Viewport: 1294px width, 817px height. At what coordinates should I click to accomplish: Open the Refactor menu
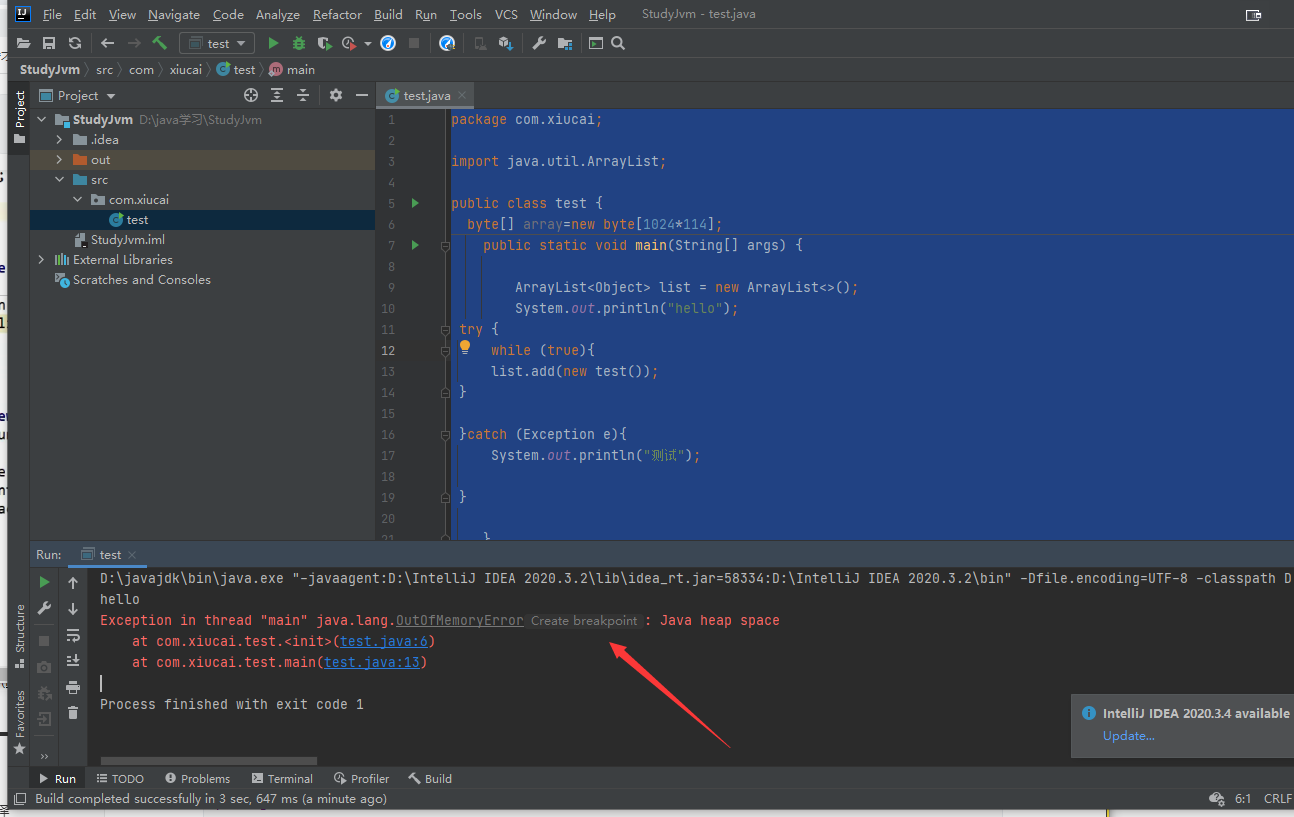tap(337, 14)
